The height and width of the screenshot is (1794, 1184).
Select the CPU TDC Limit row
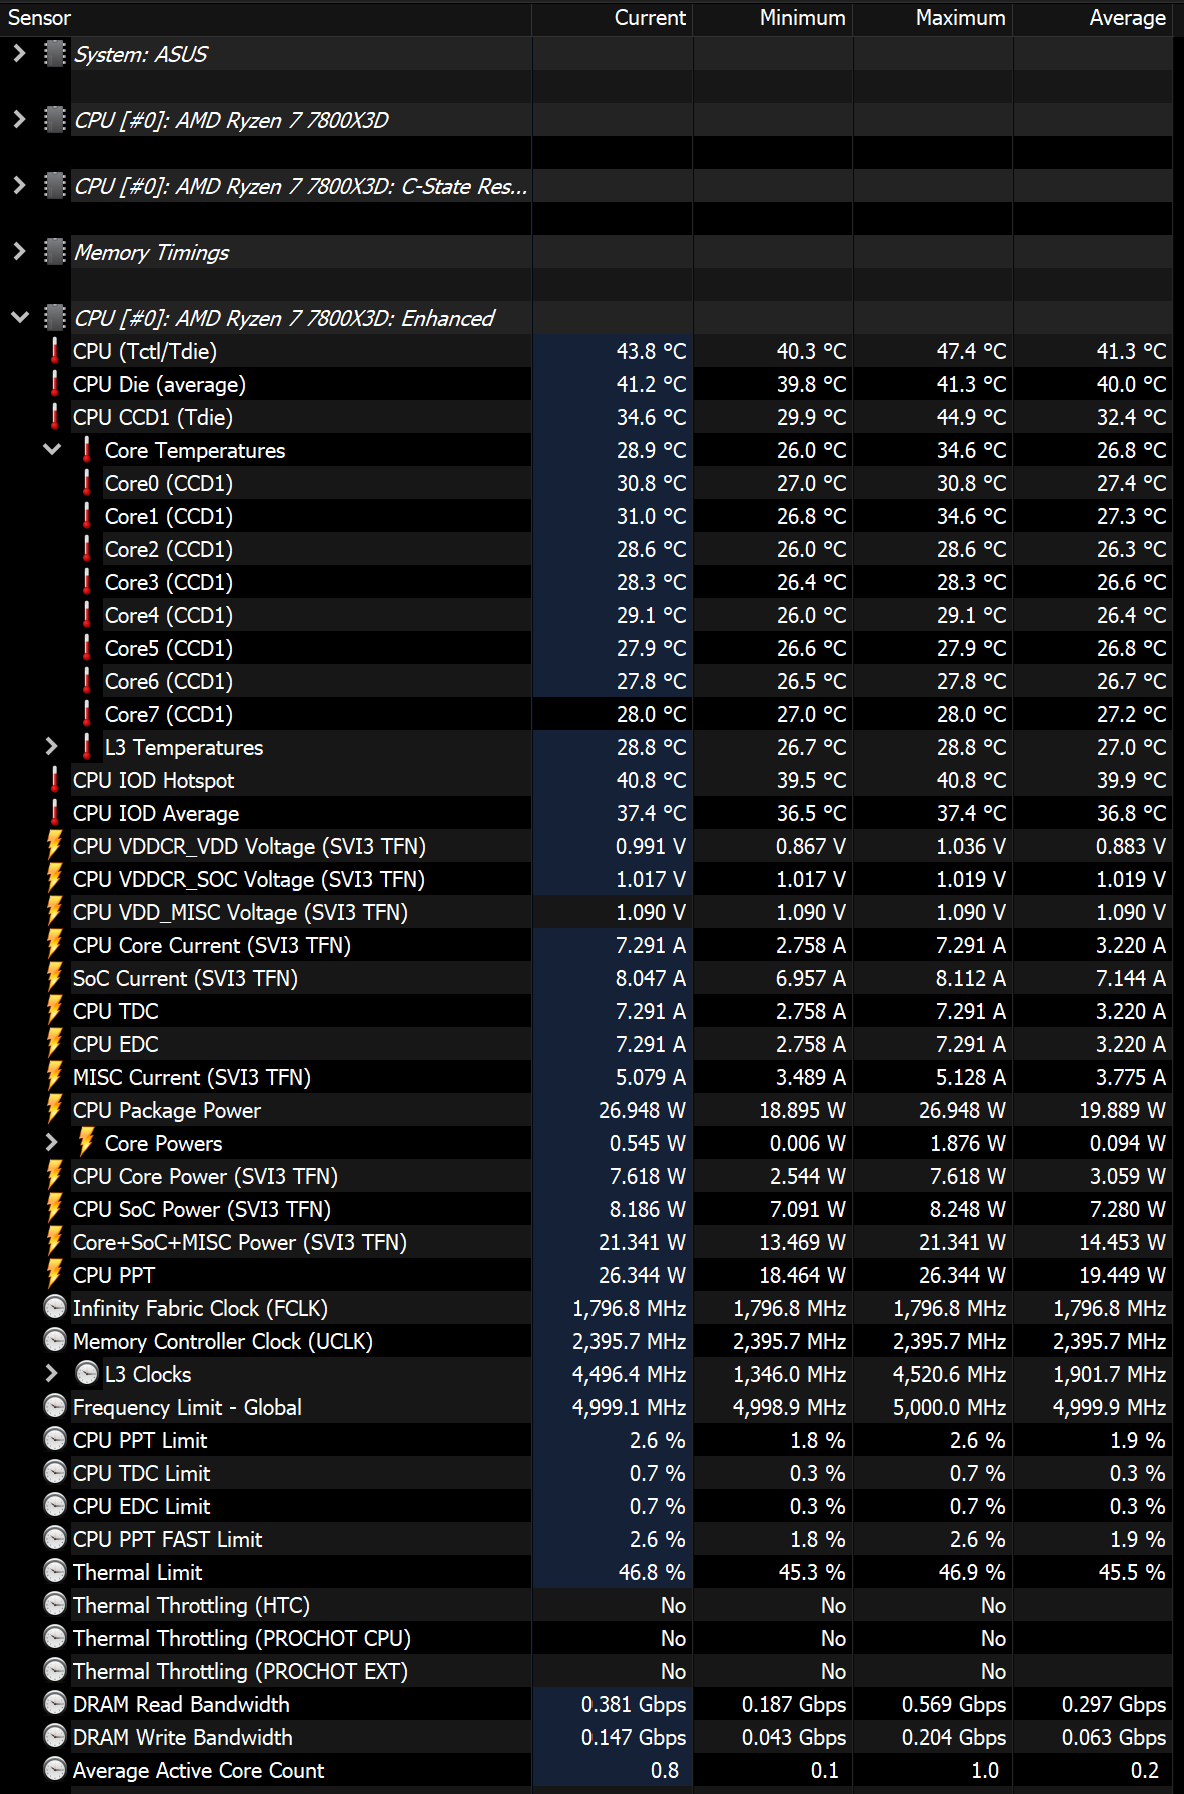click(586, 1473)
